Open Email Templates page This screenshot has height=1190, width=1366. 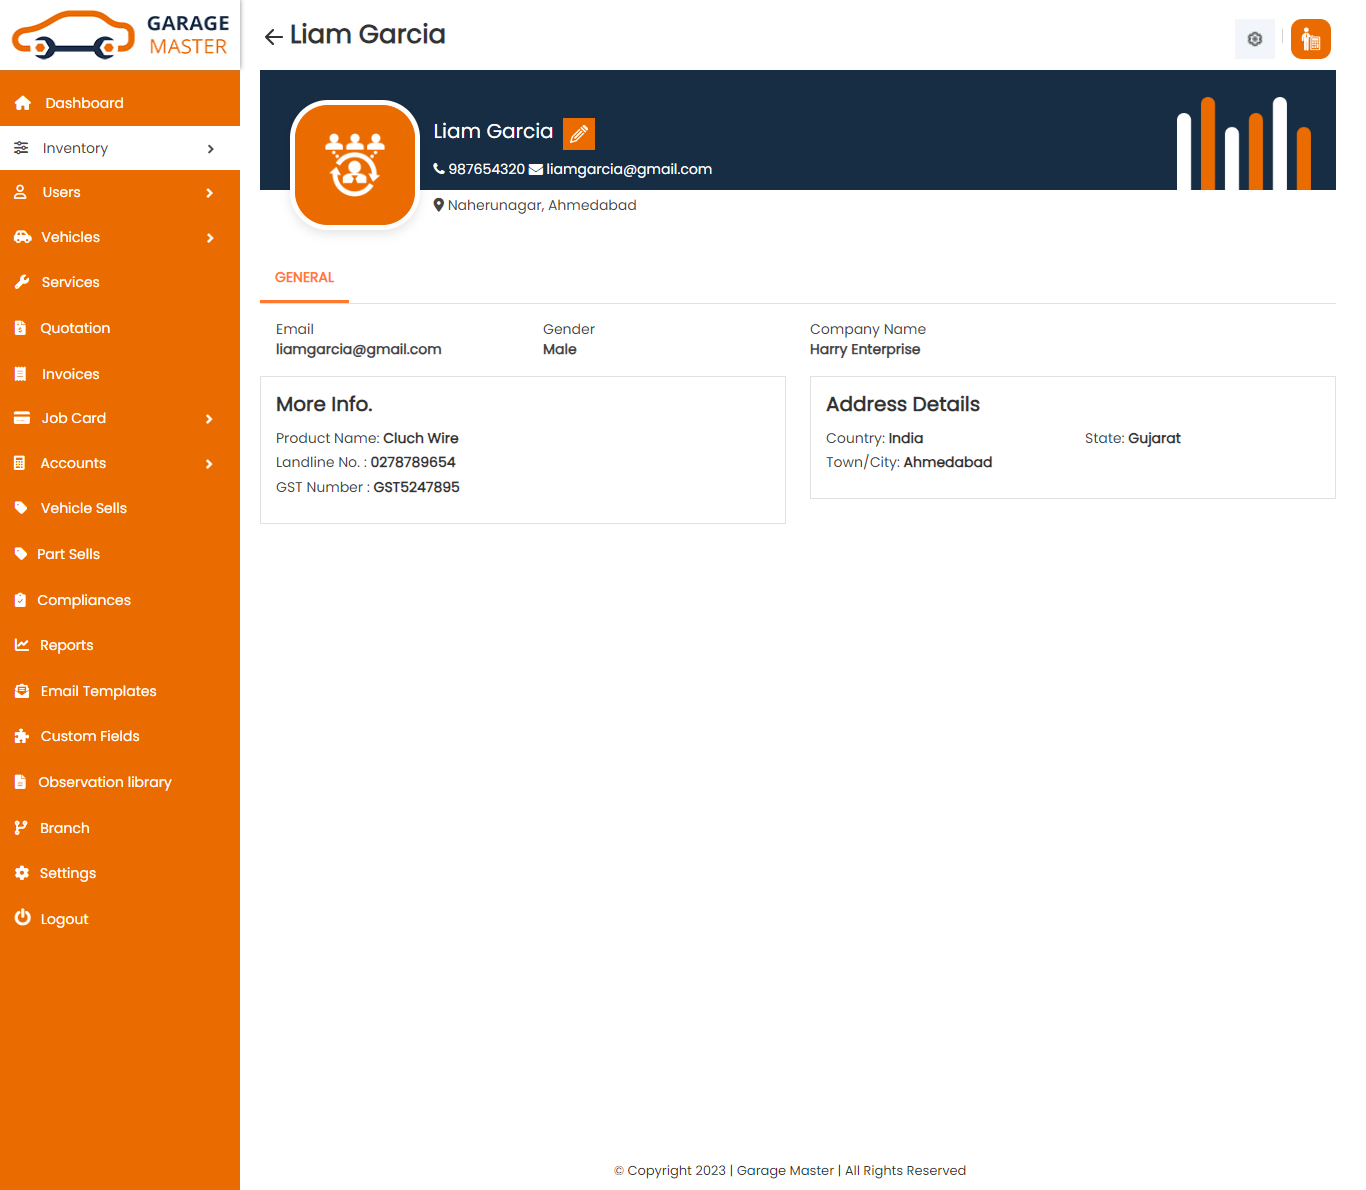pyautogui.click(x=98, y=691)
